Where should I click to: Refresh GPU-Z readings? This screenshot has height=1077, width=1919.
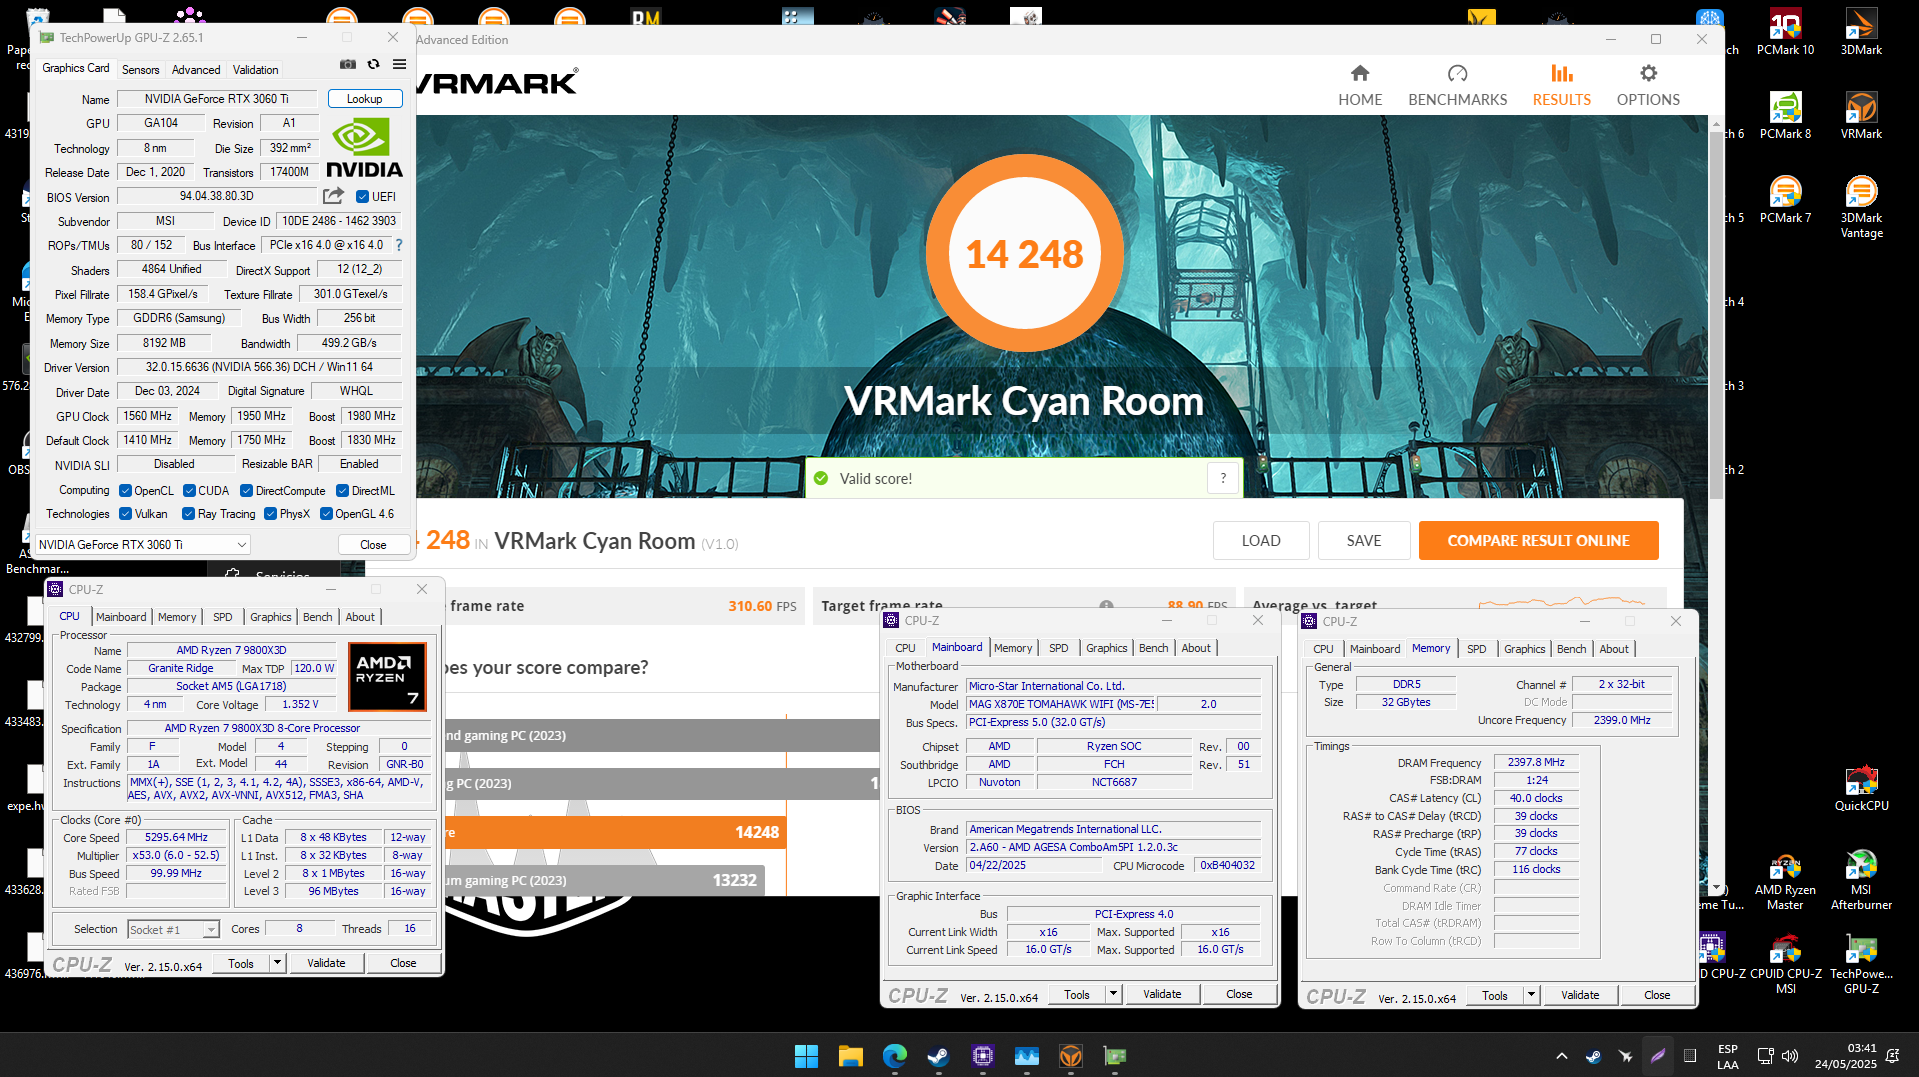pyautogui.click(x=373, y=64)
